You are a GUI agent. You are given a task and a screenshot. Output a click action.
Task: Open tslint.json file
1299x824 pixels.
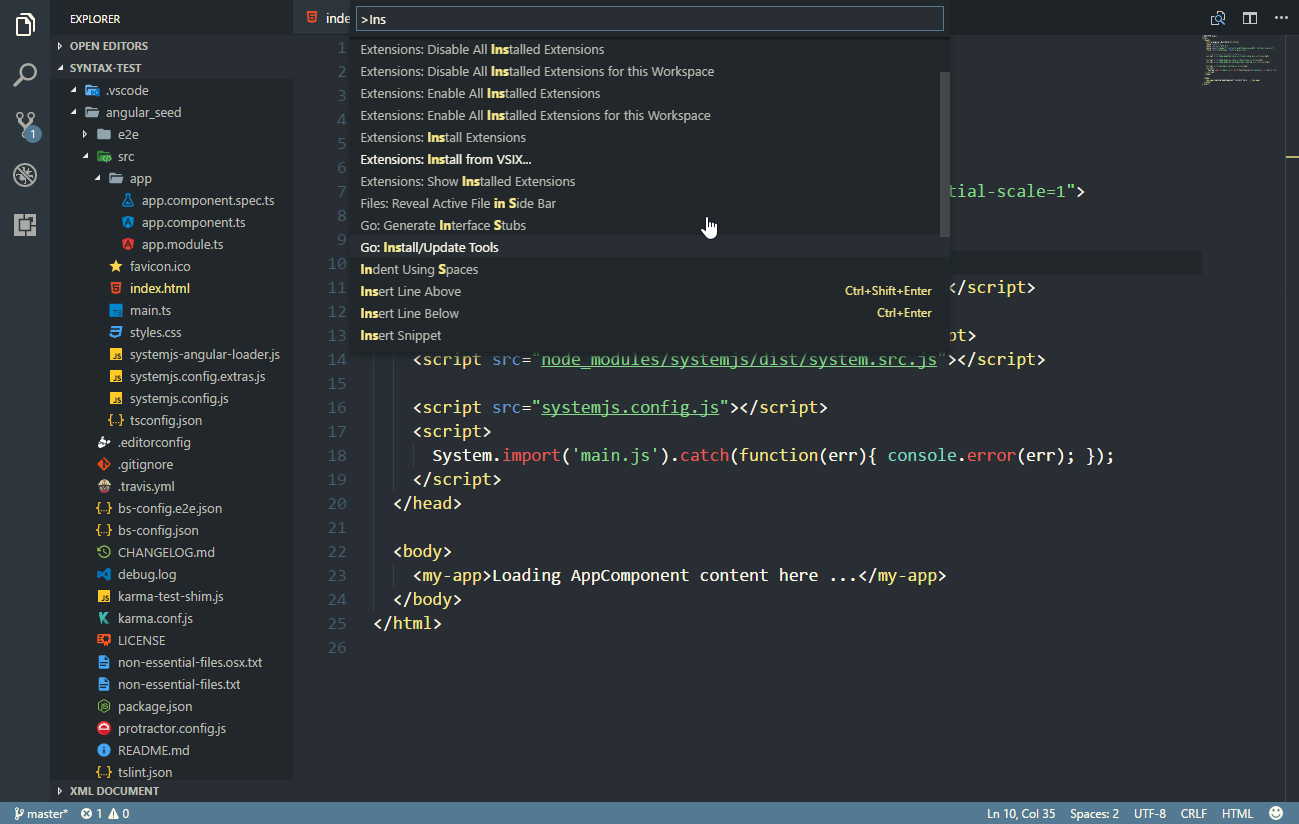145,772
